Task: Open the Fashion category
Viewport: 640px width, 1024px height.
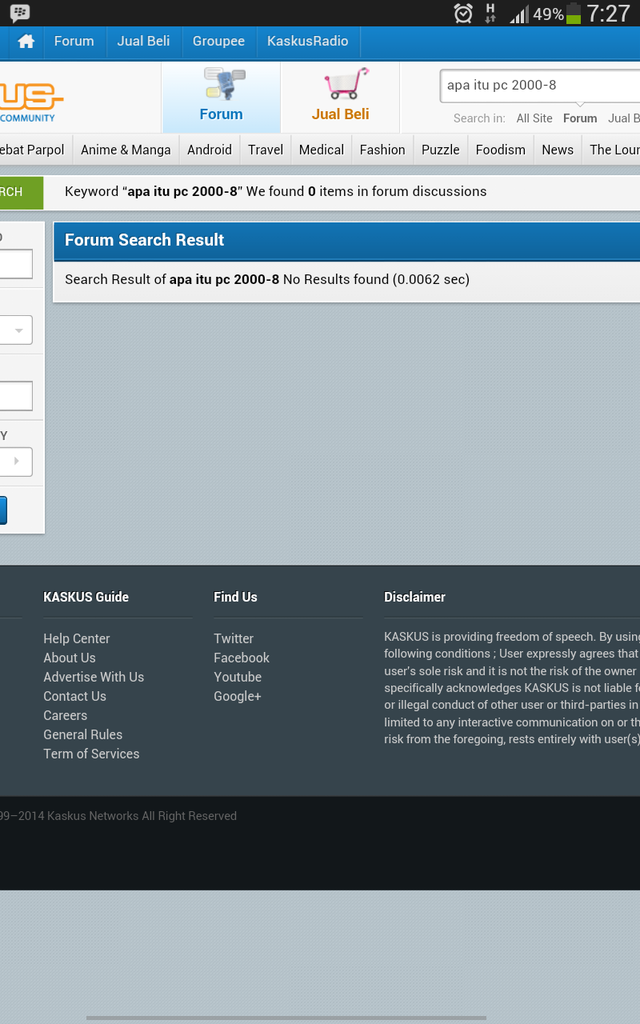Action: point(383,150)
